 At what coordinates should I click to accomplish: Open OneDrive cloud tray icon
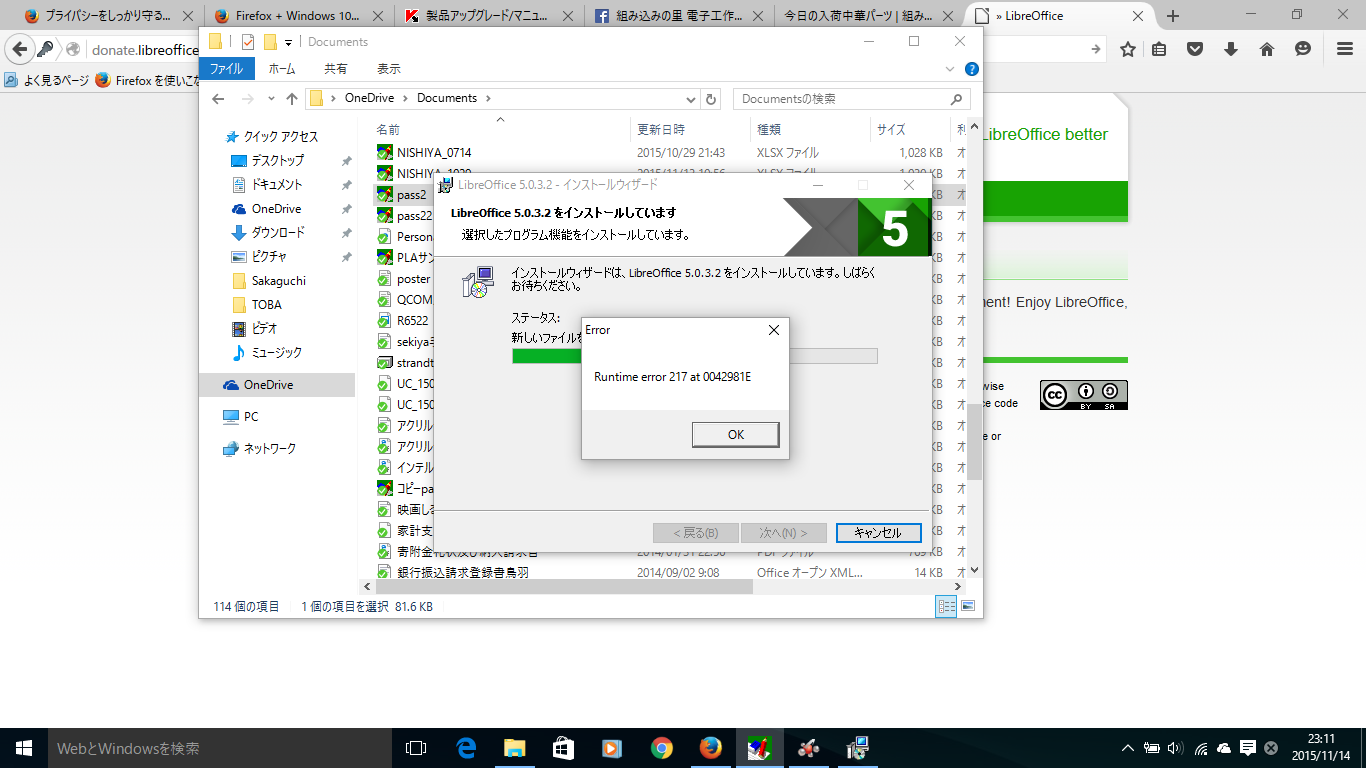(1223, 748)
